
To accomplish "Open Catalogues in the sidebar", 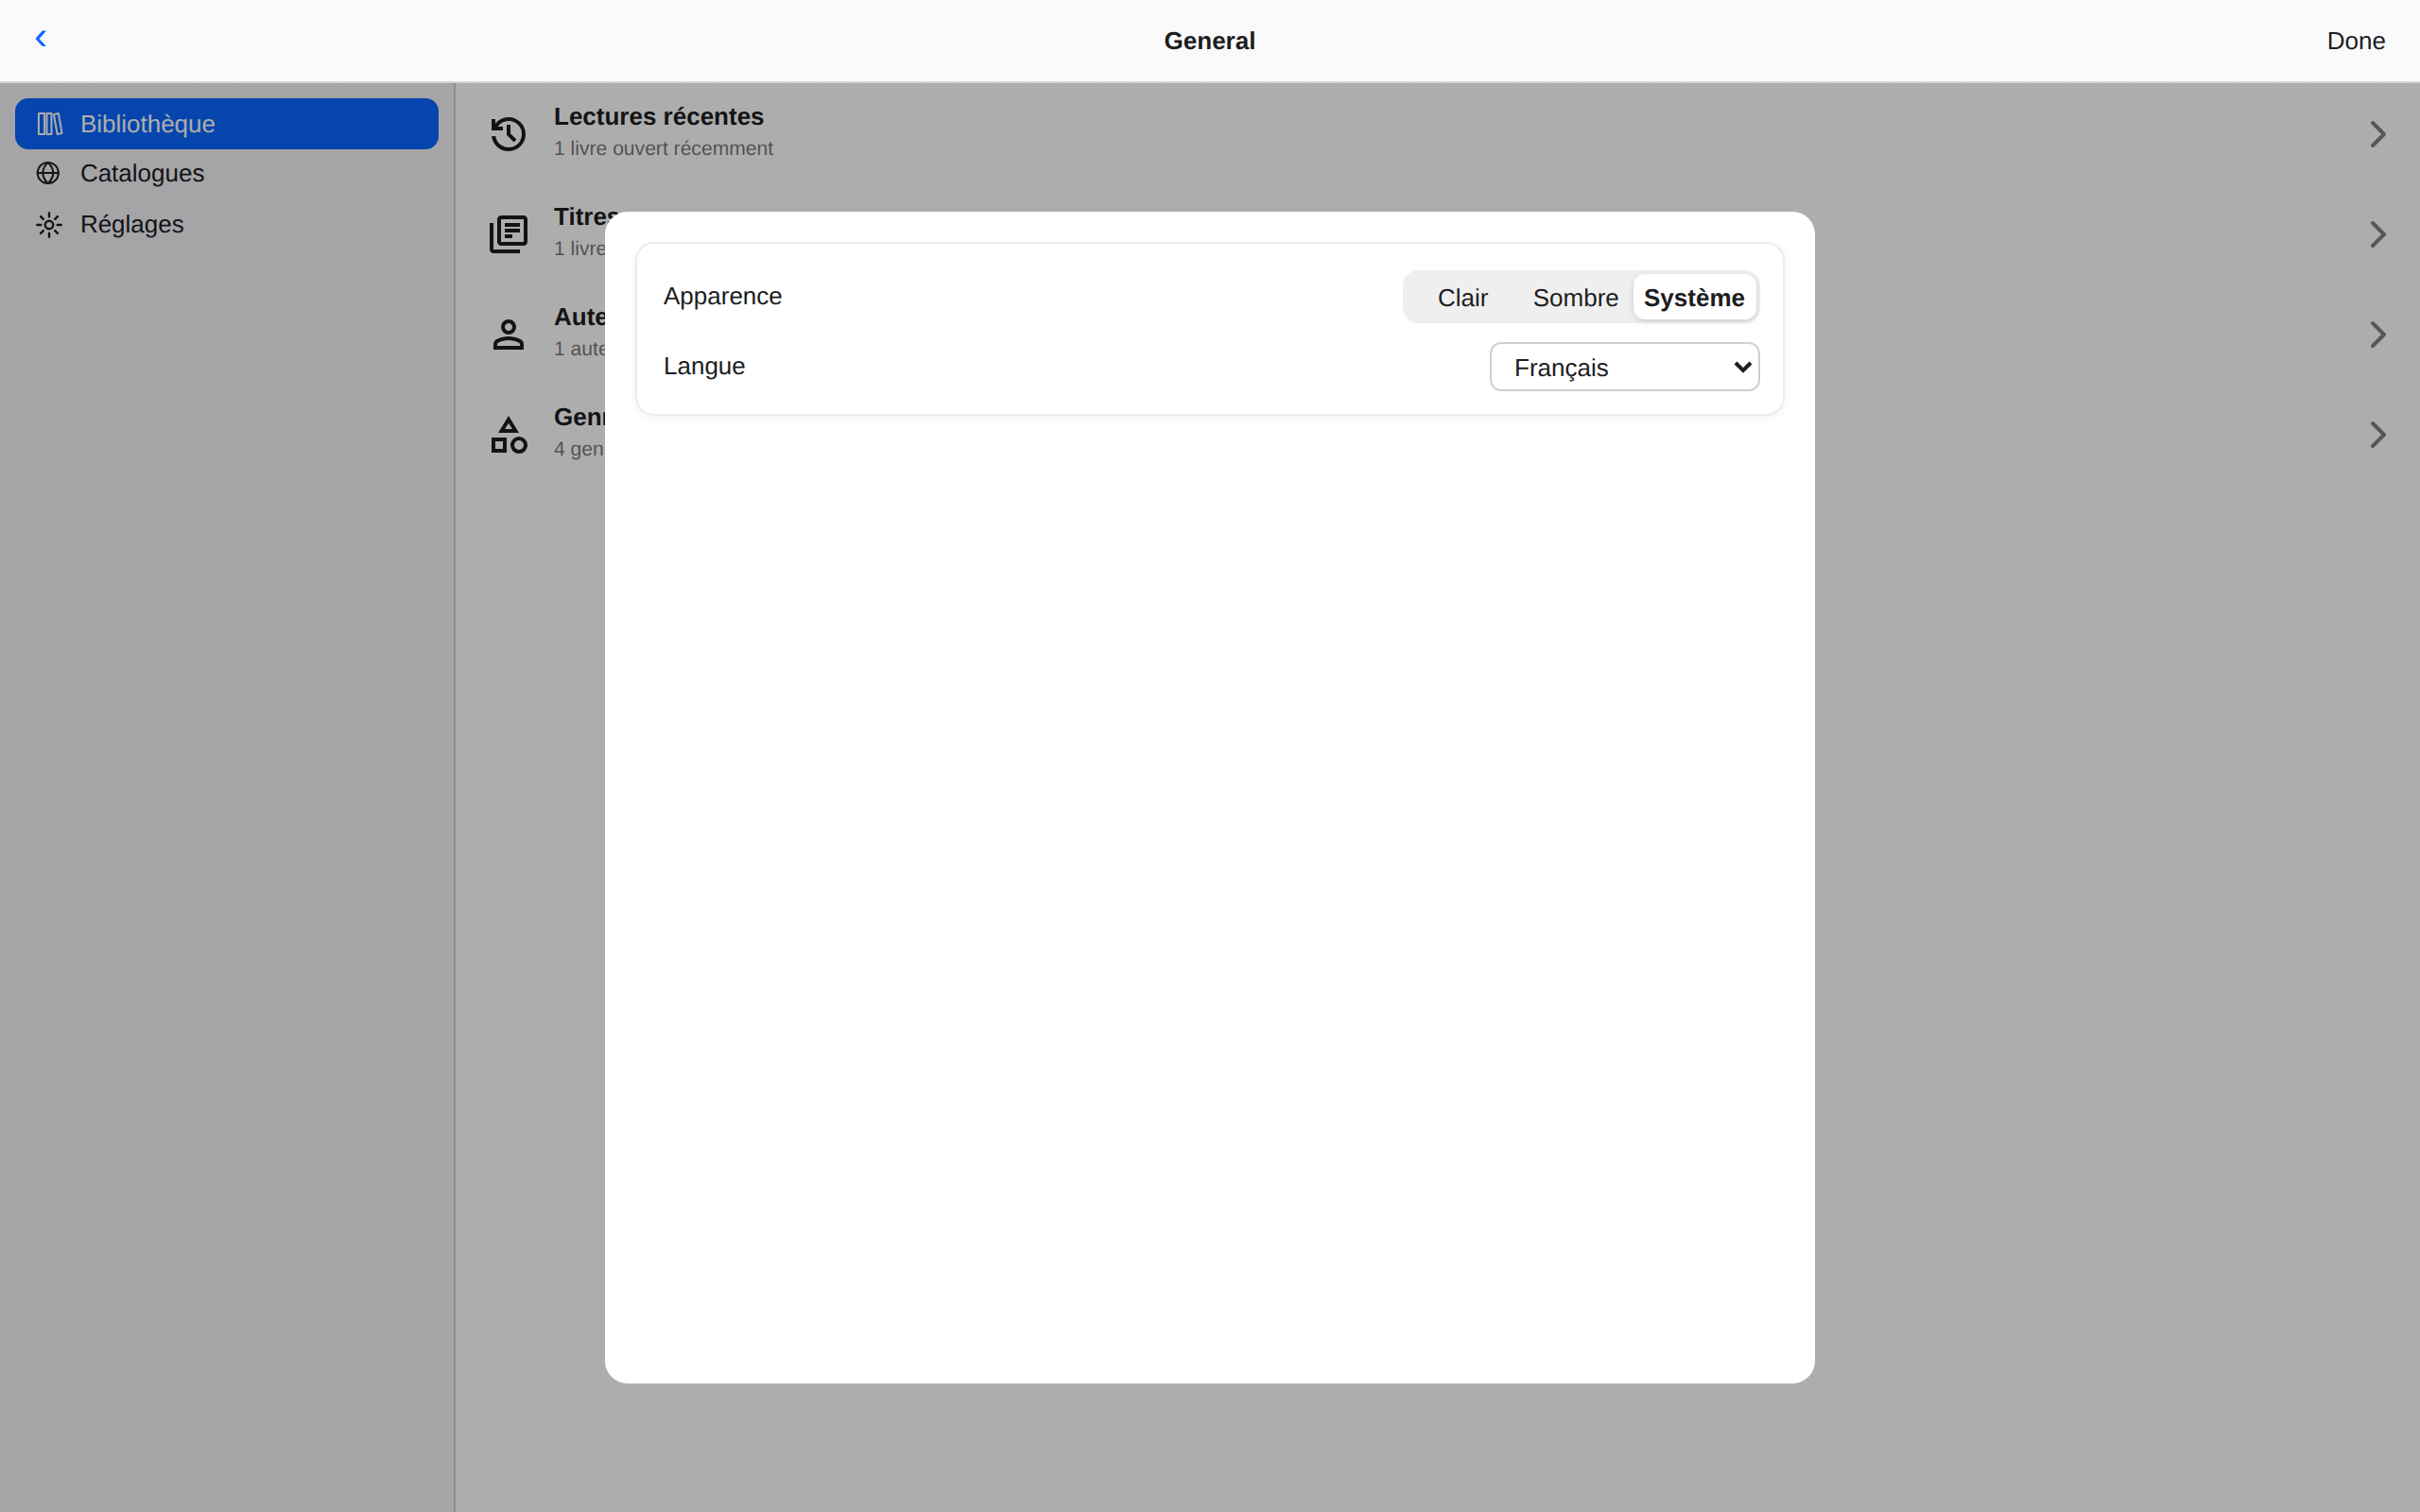I will click(x=226, y=173).
